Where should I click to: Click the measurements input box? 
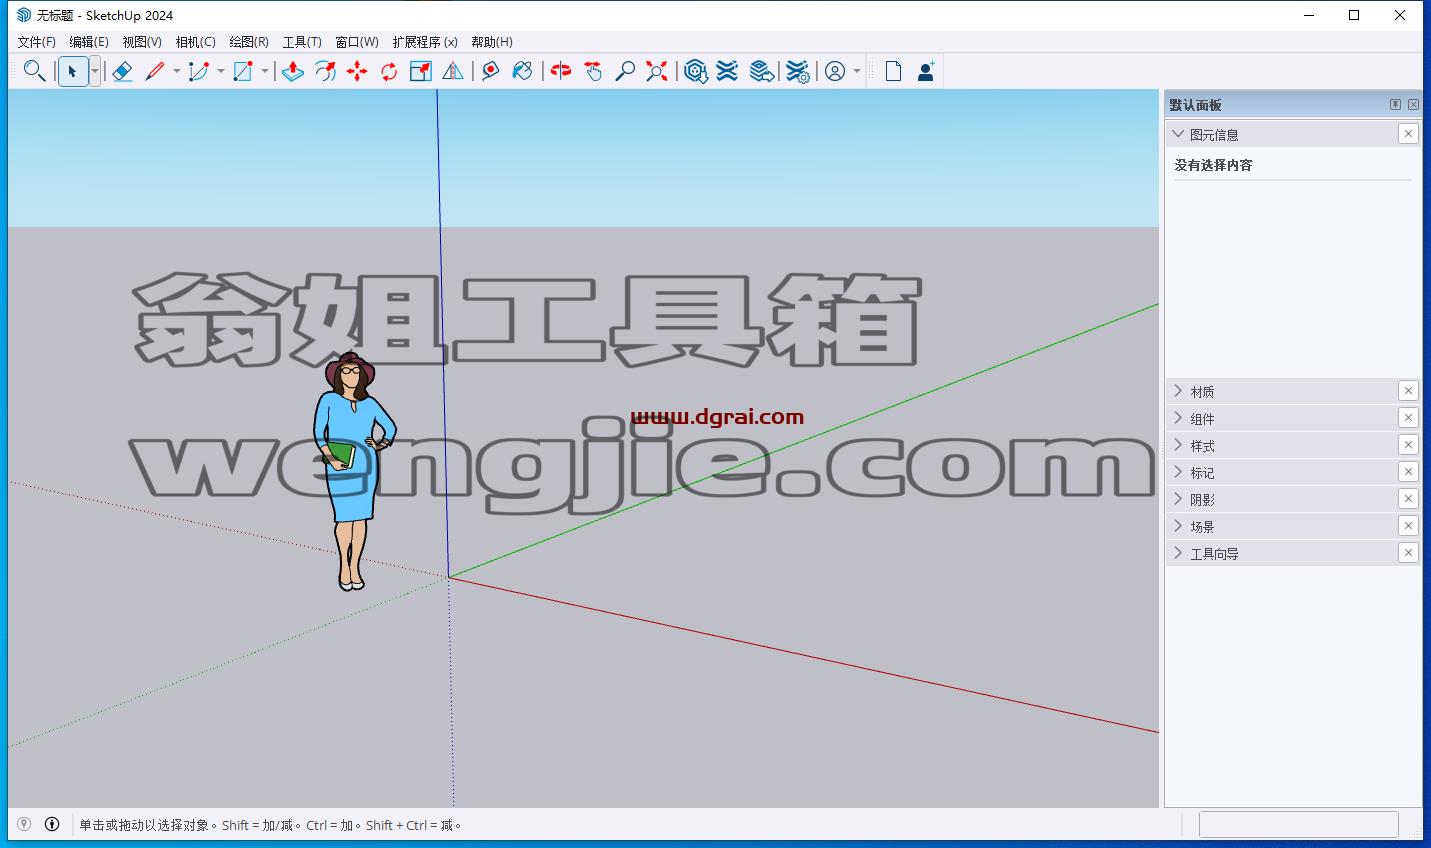[x=1298, y=824]
